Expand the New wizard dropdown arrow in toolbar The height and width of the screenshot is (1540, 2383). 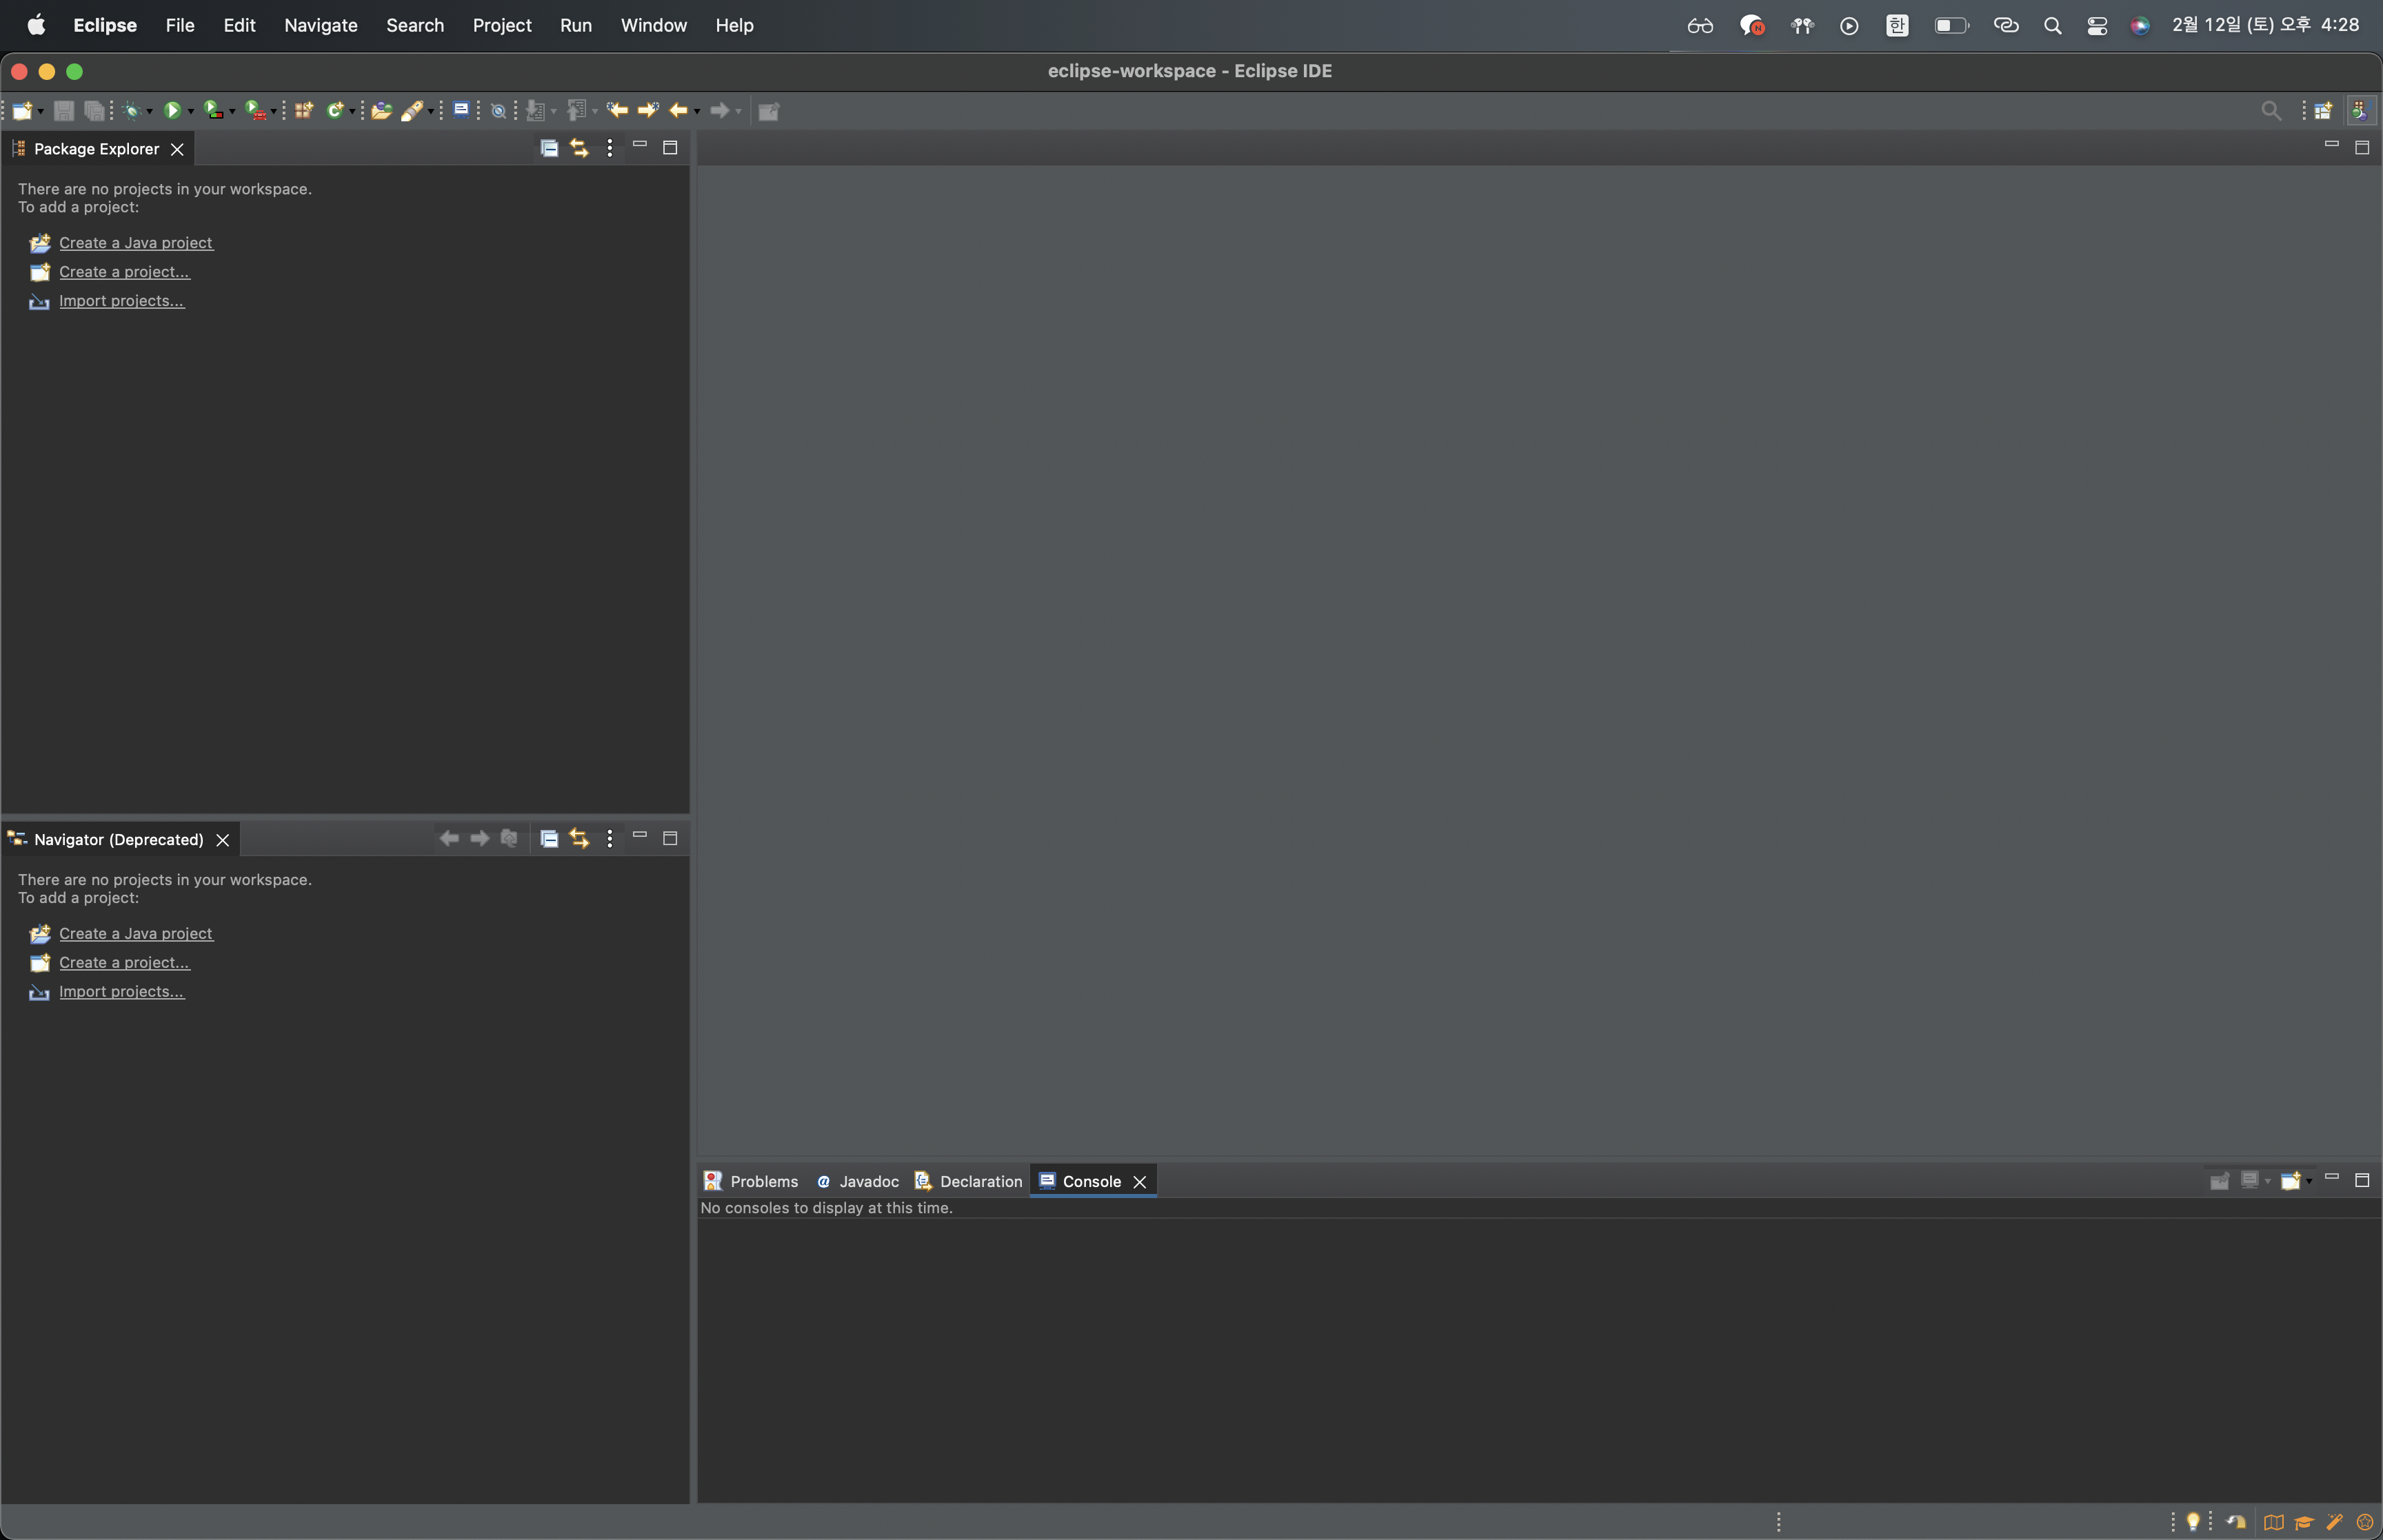(x=41, y=111)
